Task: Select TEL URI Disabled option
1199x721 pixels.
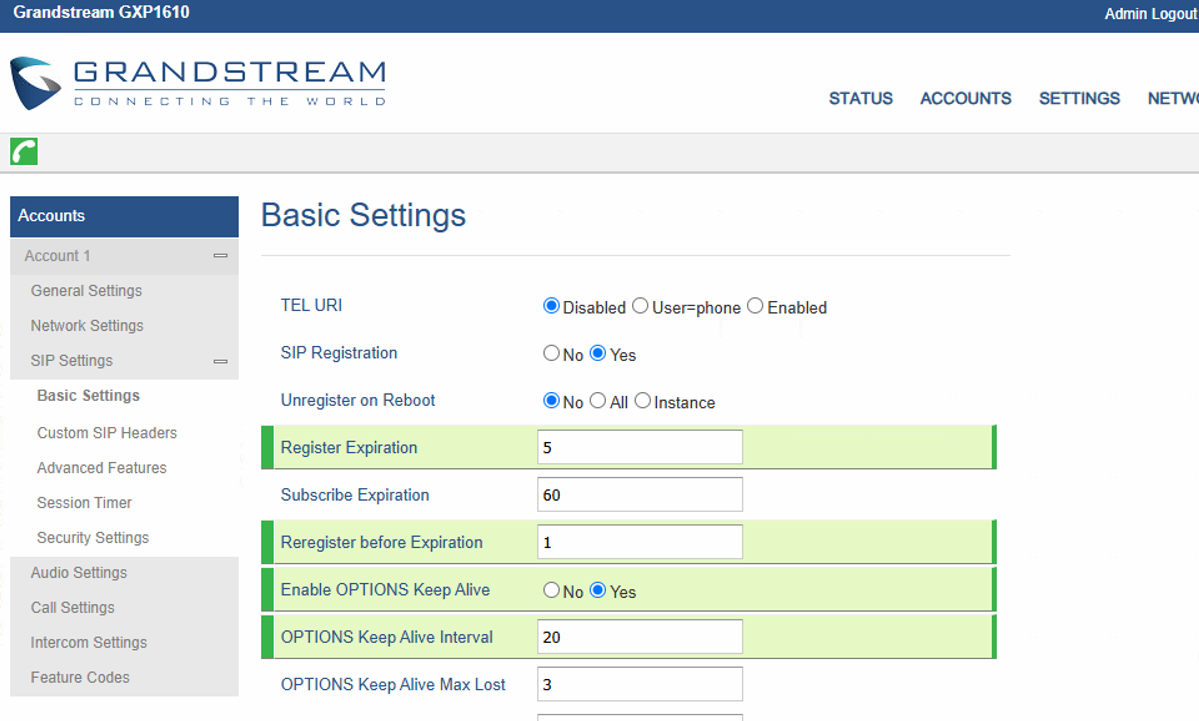Action: (551, 306)
